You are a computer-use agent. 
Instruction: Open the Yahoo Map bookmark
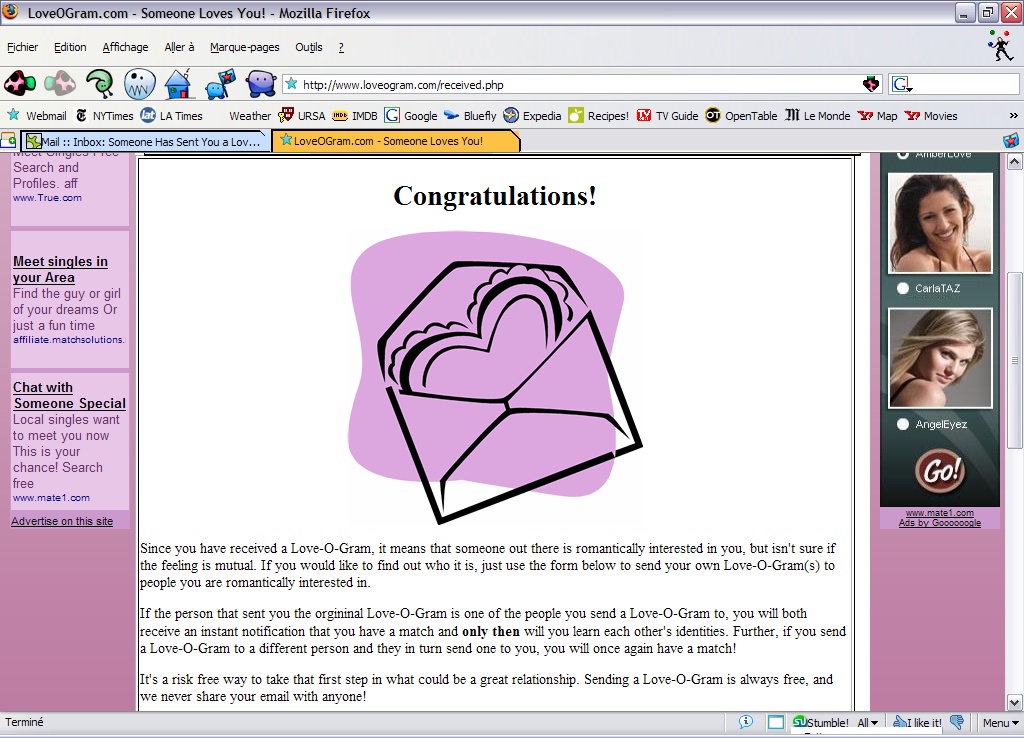pos(878,116)
